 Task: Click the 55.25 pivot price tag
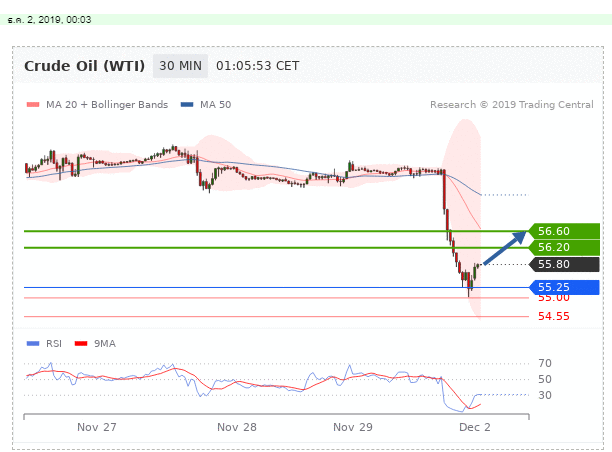[564, 287]
